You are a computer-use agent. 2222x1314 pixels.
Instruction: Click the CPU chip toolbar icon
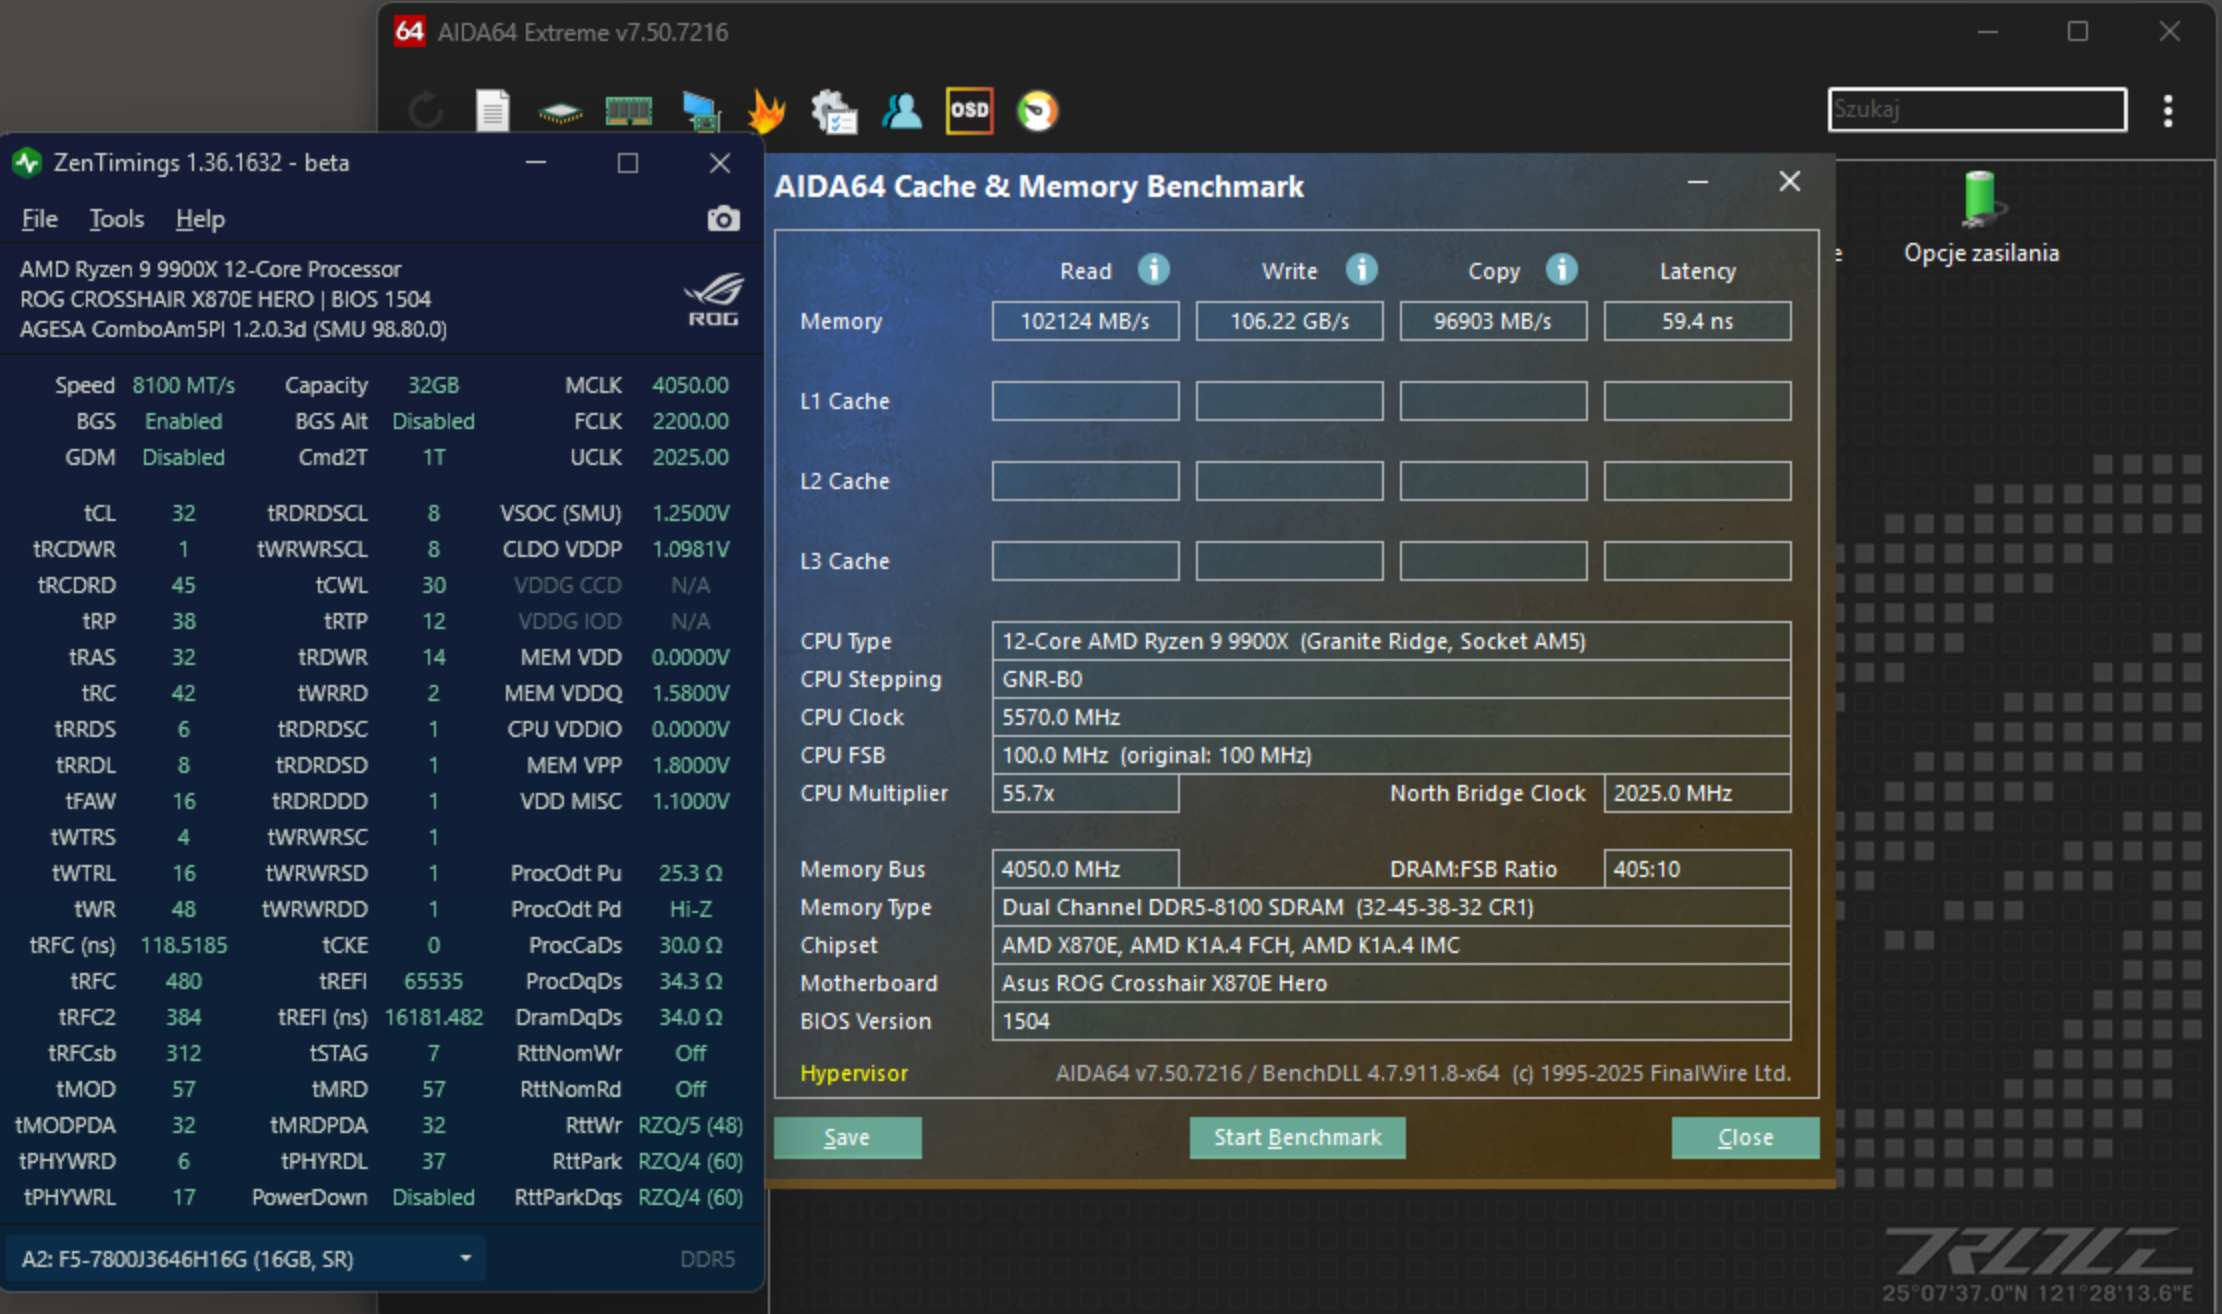(560, 112)
